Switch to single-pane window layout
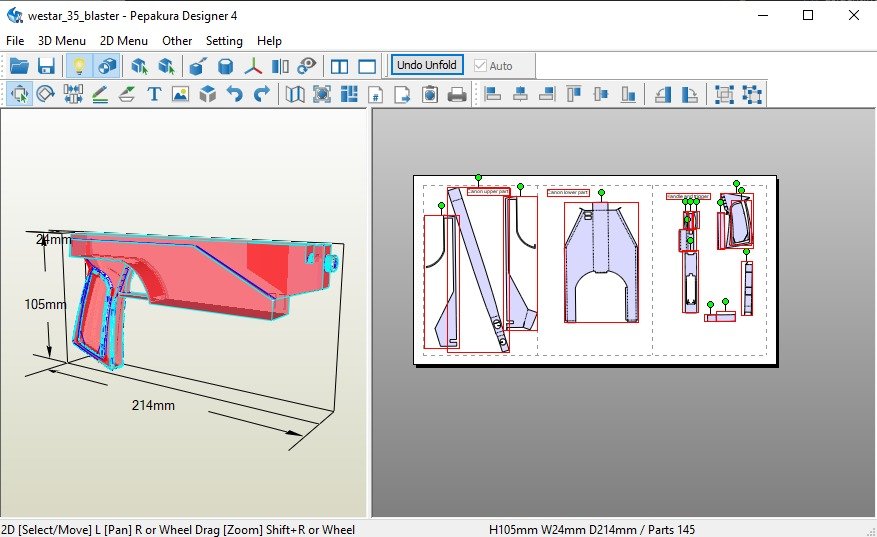877x537 pixels. [x=367, y=66]
